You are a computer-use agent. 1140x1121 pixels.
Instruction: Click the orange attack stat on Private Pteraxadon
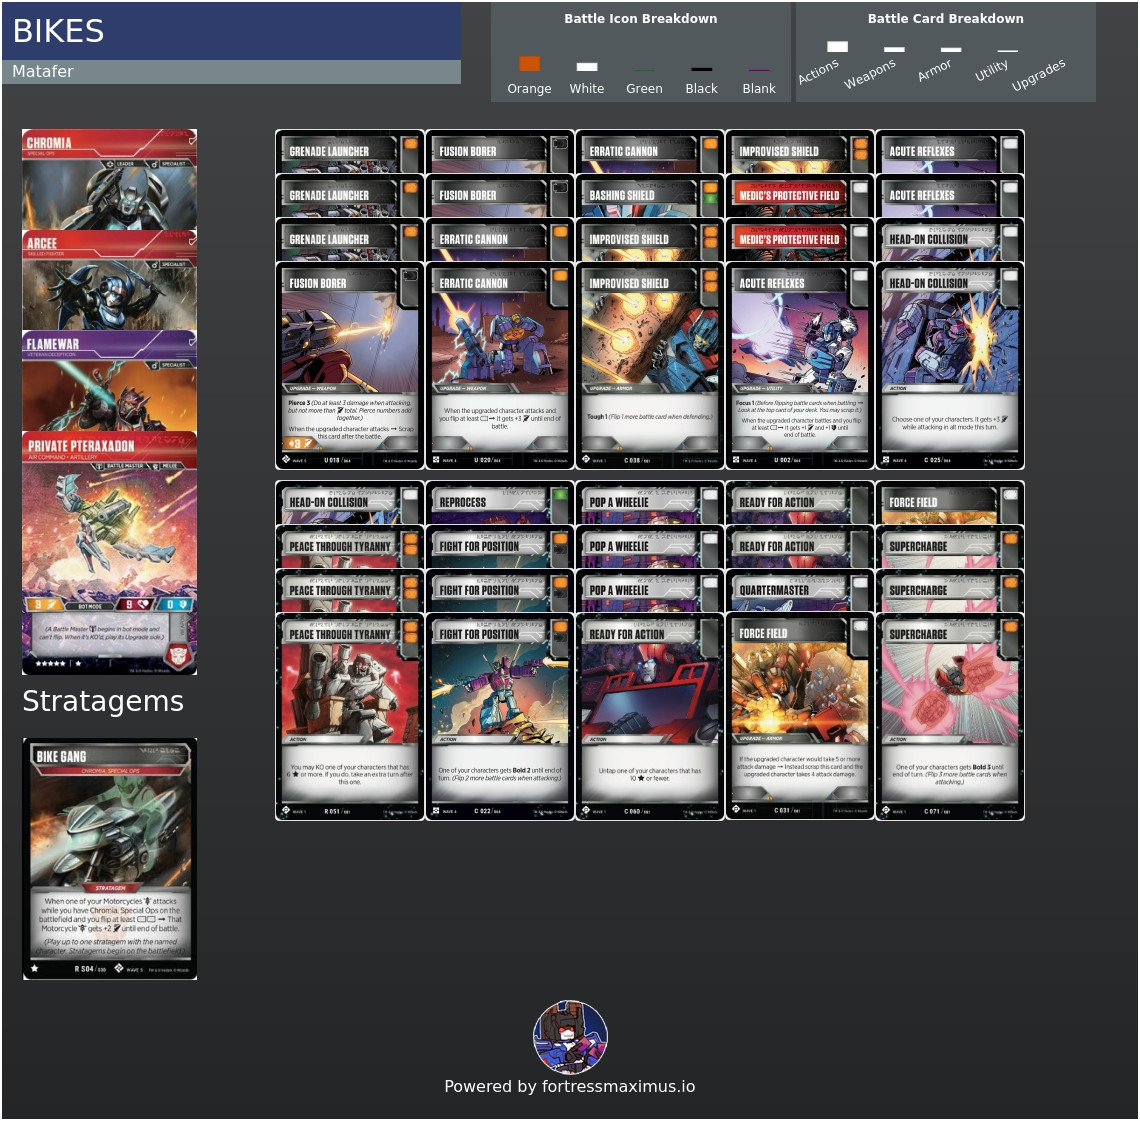45,604
